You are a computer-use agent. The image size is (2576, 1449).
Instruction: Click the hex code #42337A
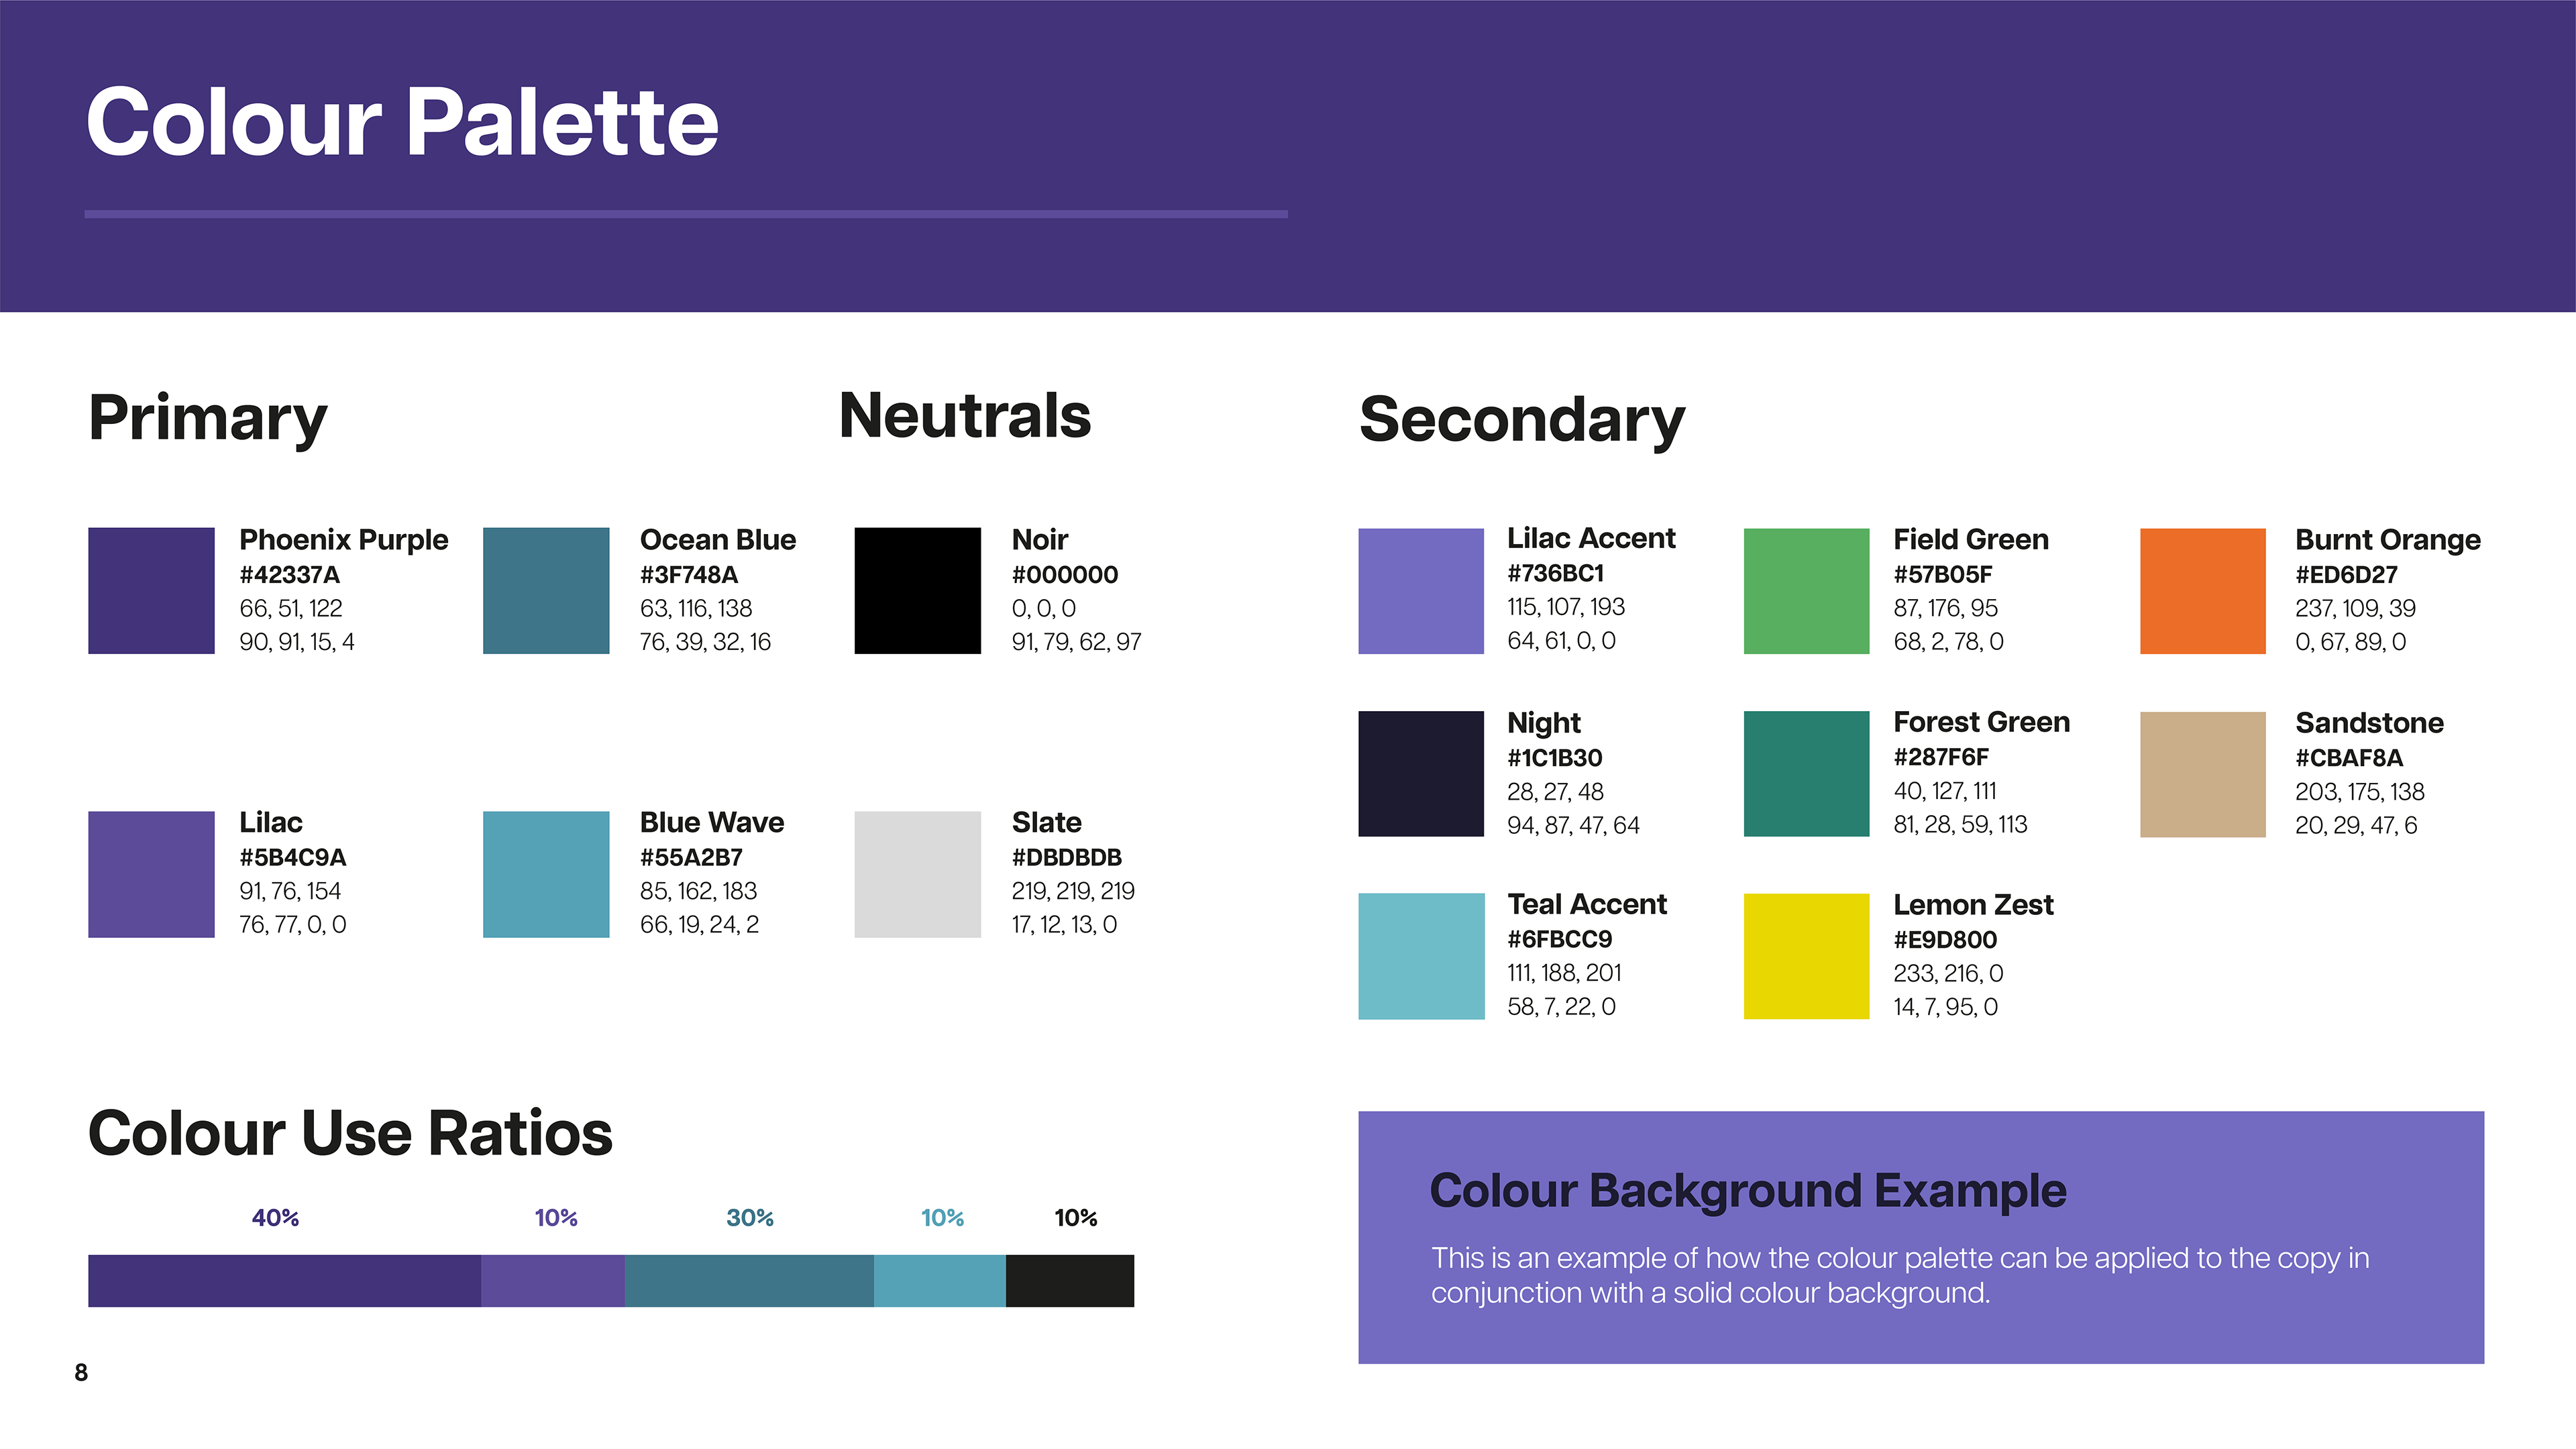click(x=290, y=575)
